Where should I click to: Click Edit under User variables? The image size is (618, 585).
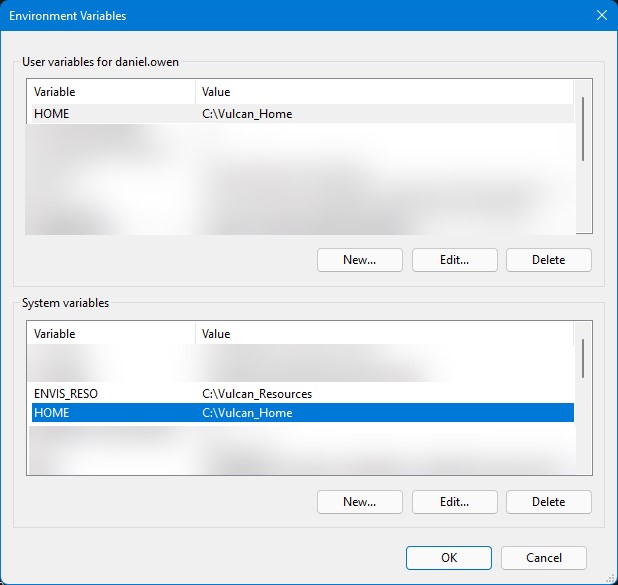[454, 260]
